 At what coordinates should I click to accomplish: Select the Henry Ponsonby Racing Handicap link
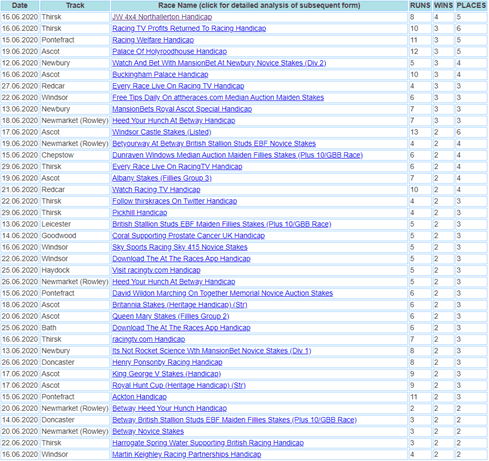coord(167,362)
